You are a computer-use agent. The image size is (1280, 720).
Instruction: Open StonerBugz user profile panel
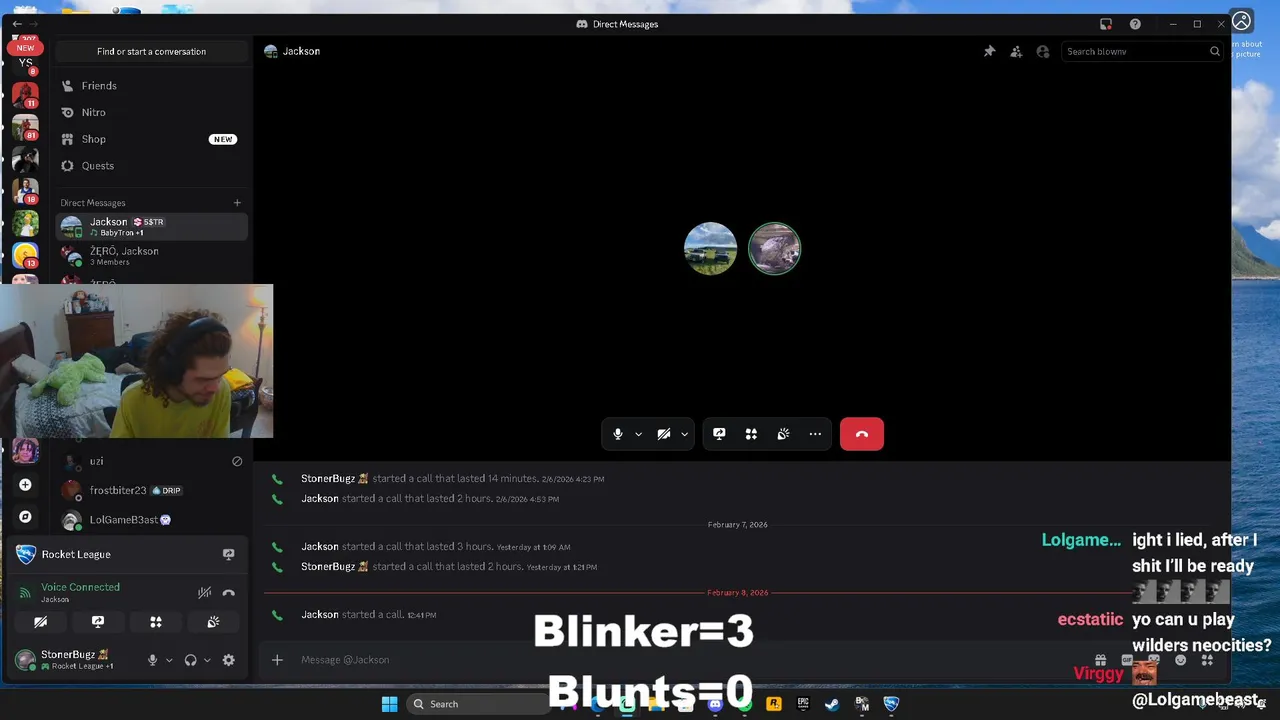point(75,660)
